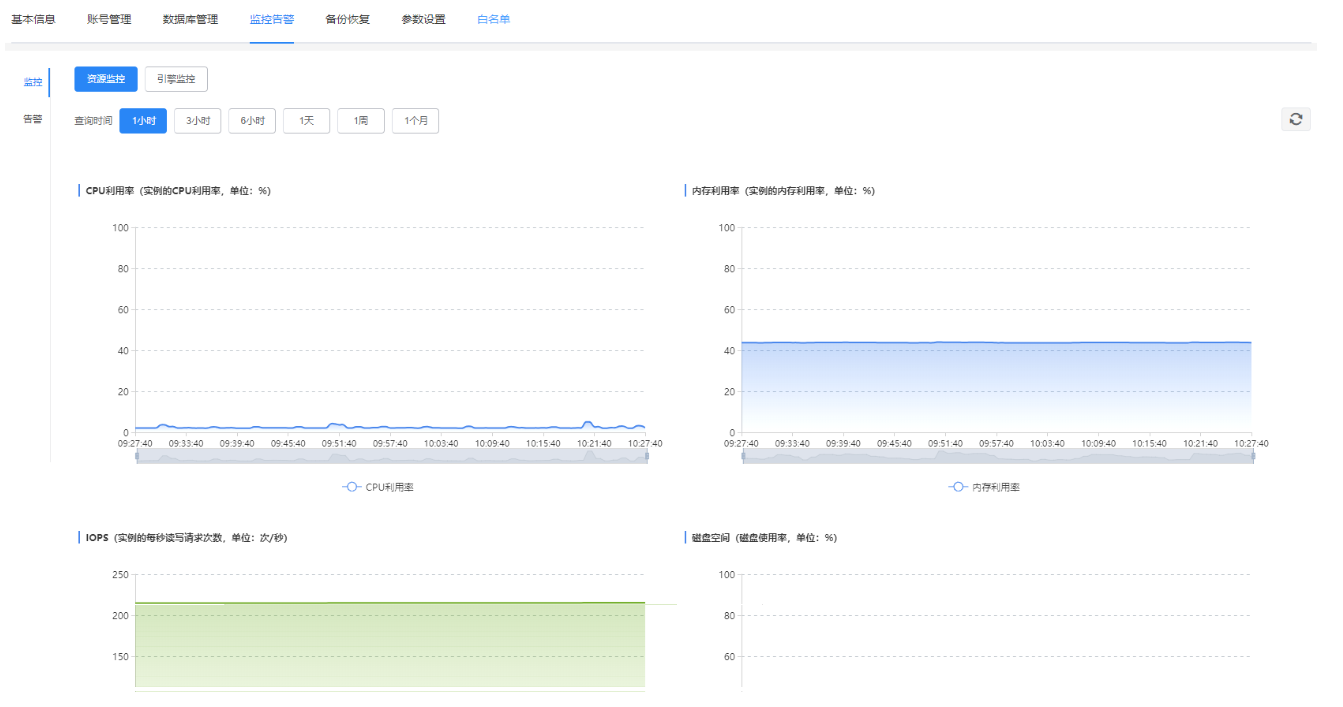Click the IOPS chart title
Image resolution: width=1343 pixels, height=707 pixels.
pos(187,537)
